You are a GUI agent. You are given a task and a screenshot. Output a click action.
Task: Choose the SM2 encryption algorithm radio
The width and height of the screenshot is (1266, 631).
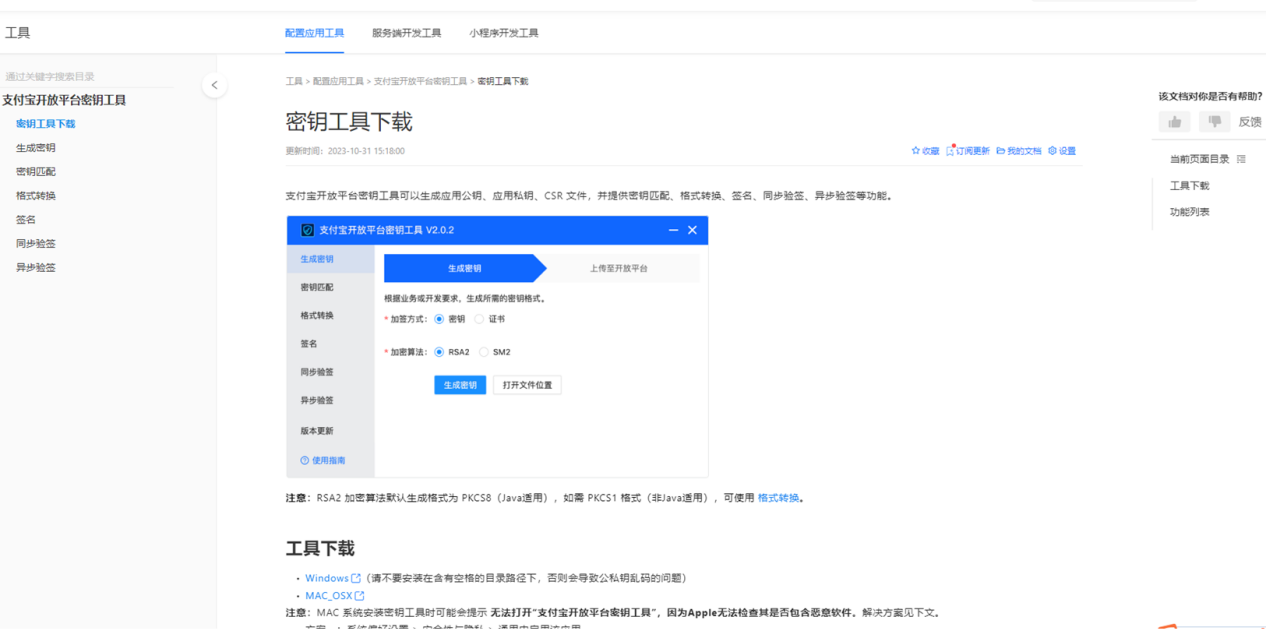pos(484,352)
